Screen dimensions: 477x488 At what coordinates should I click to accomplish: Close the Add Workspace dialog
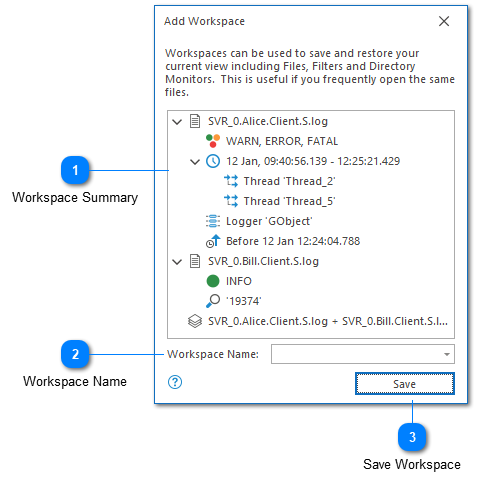[444, 21]
